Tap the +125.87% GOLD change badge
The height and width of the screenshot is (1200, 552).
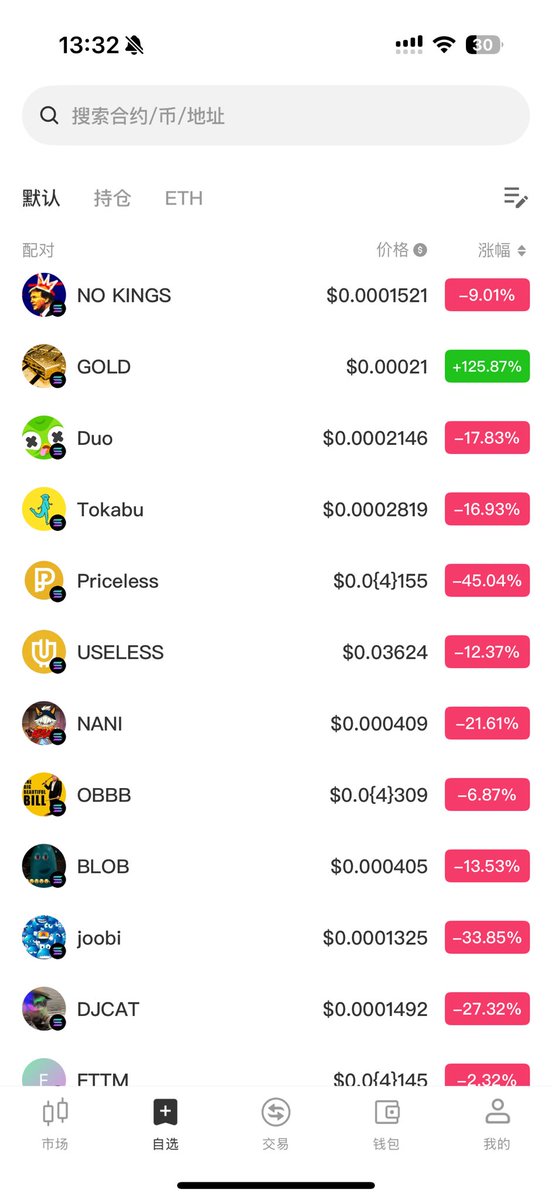tap(487, 366)
